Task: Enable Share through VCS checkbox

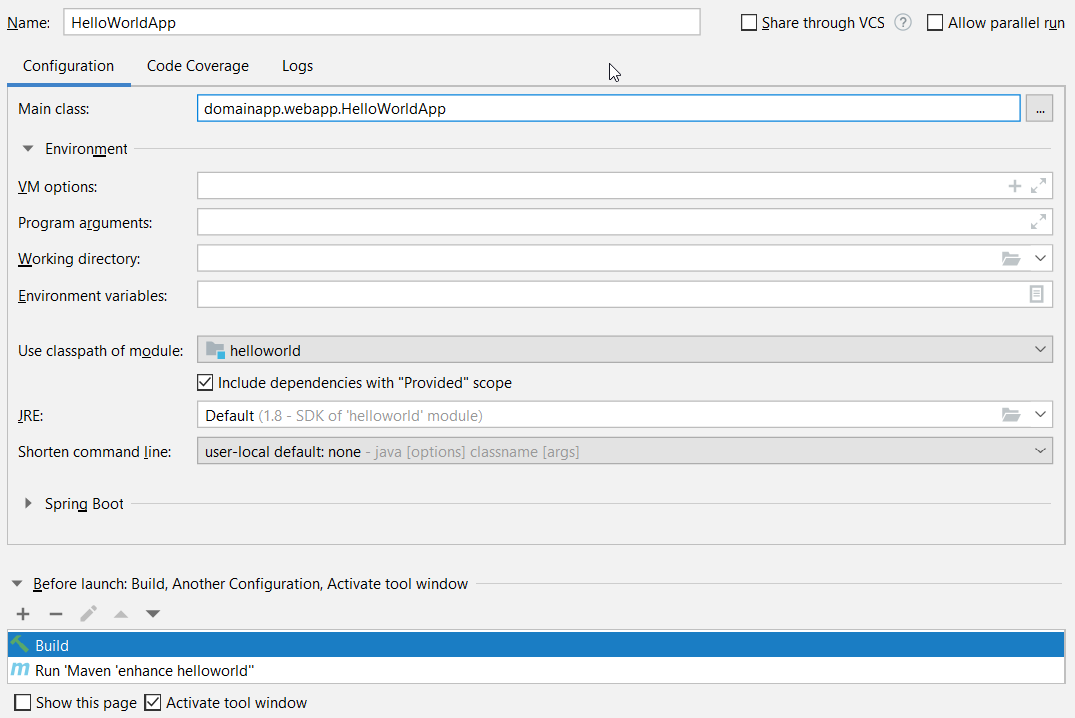Action: coord(749,23)
